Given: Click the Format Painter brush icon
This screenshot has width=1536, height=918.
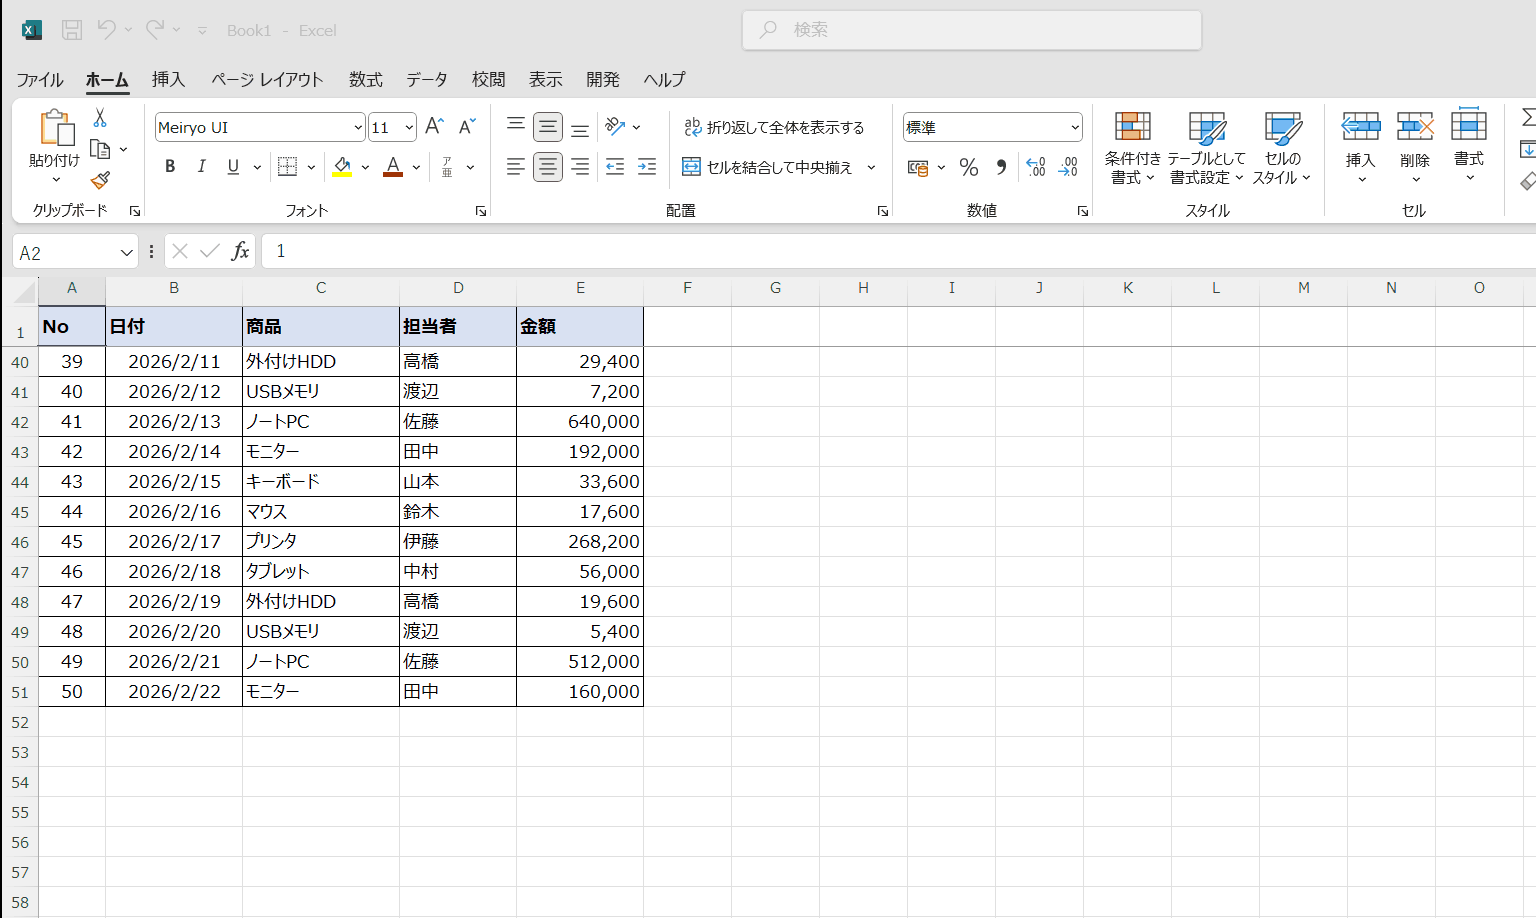Looking at the screenshot, I should click(100, 180).
